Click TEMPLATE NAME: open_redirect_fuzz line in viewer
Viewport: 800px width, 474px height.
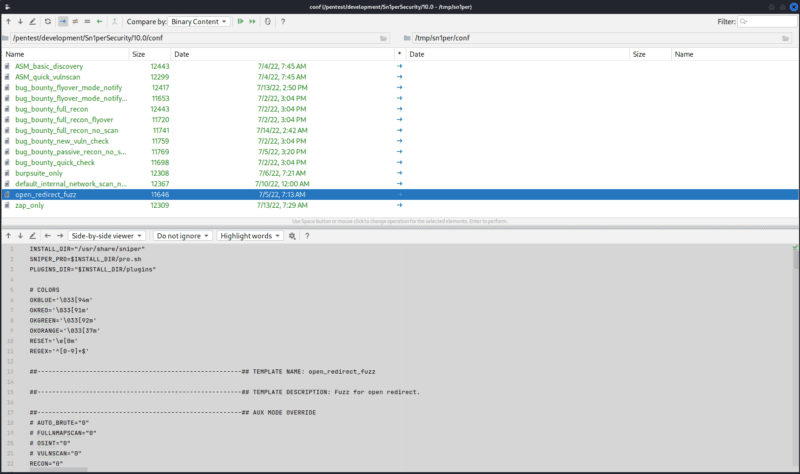click(203, 372)
